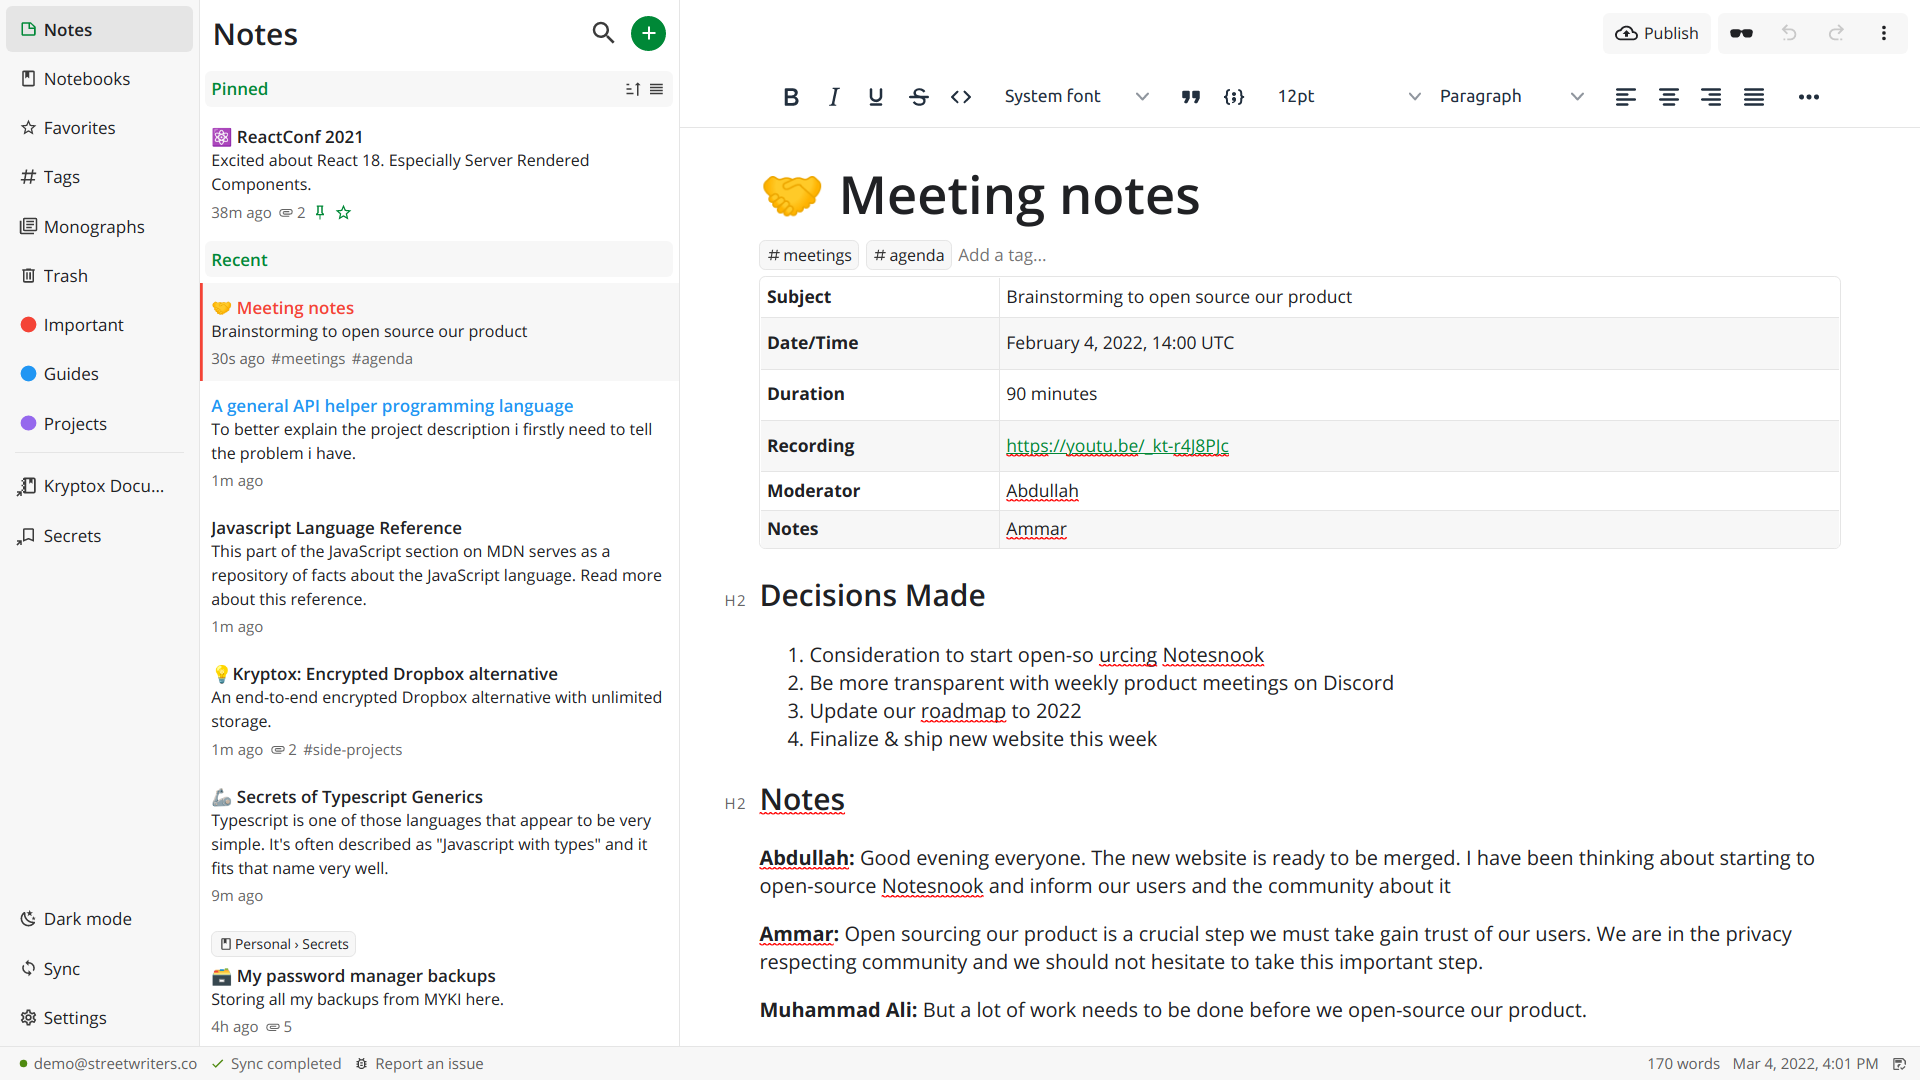
Task: Insert inline code formatting
Action: pos(961,97)
